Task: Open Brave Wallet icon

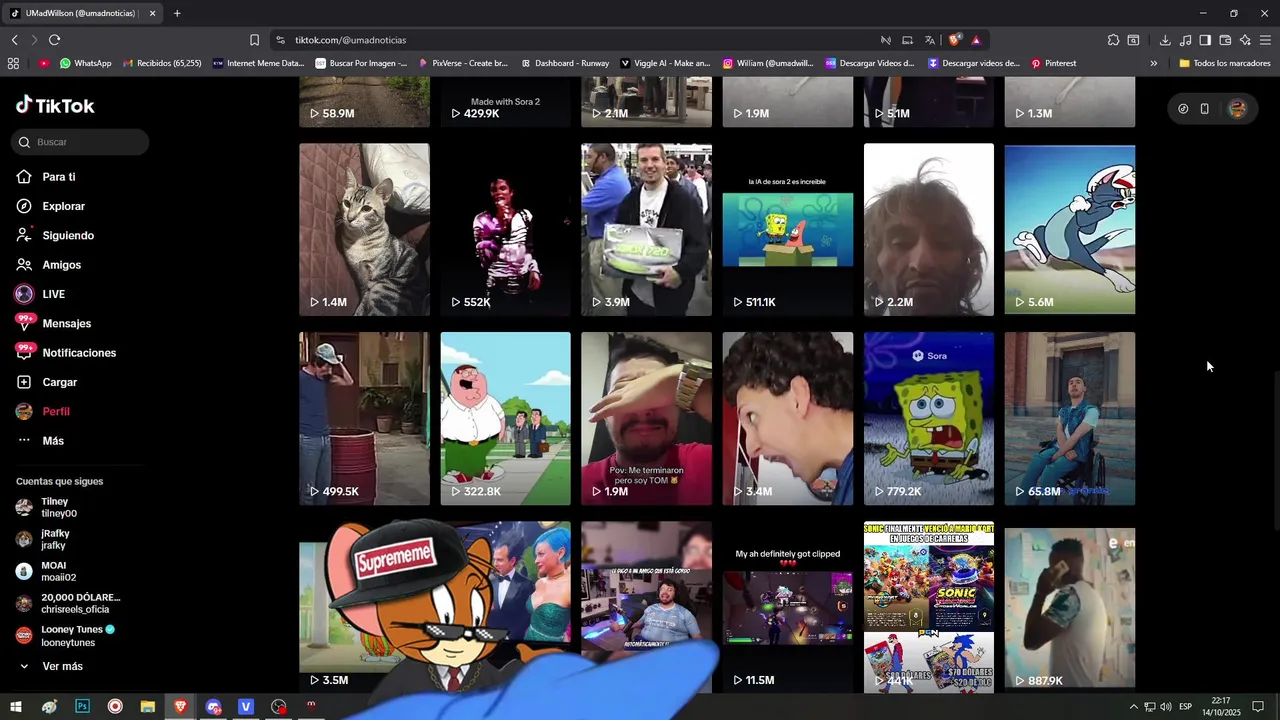Action: point(1225,40)
